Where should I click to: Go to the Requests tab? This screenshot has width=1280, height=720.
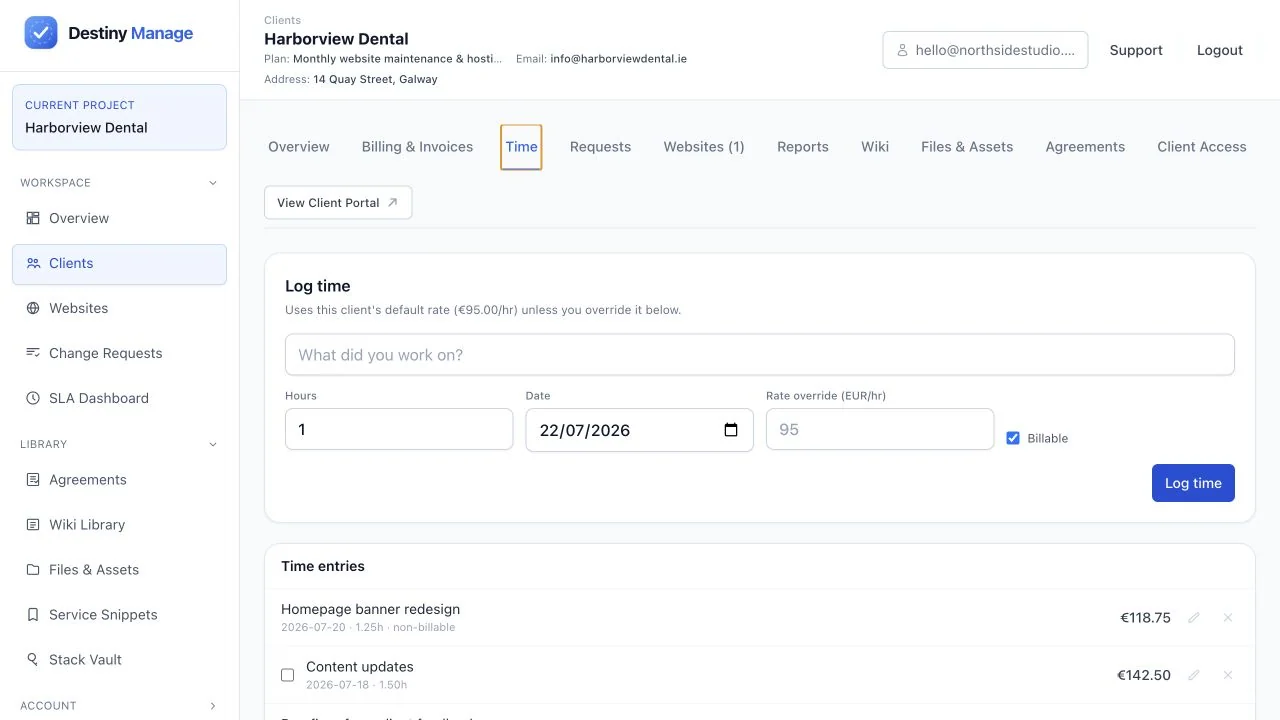pos(600,147)
